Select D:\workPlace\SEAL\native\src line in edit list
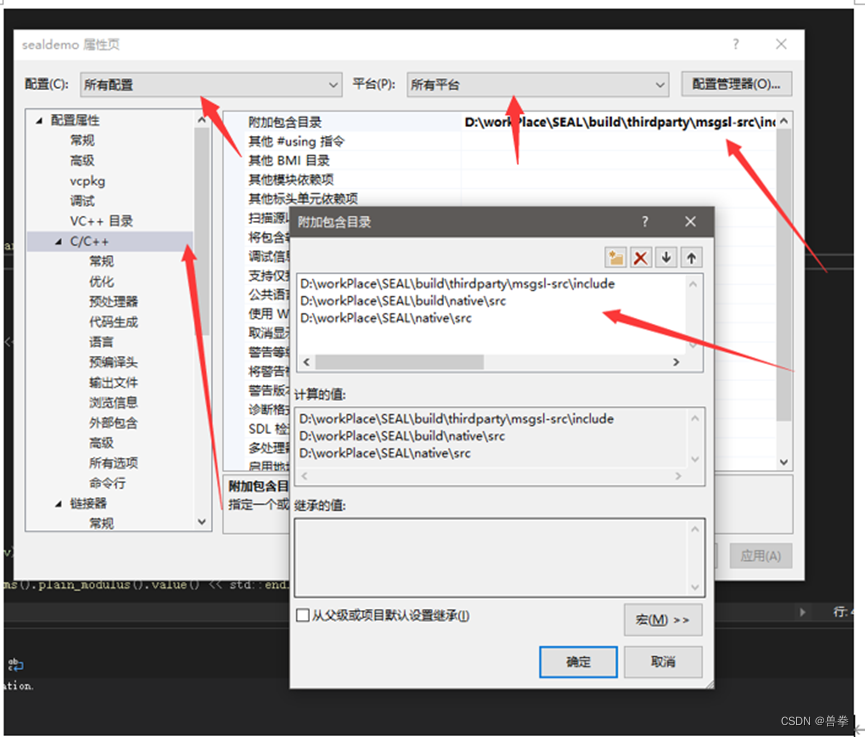Image resolution: width=865 pixels, height=737 pixels. click(386, 318)
